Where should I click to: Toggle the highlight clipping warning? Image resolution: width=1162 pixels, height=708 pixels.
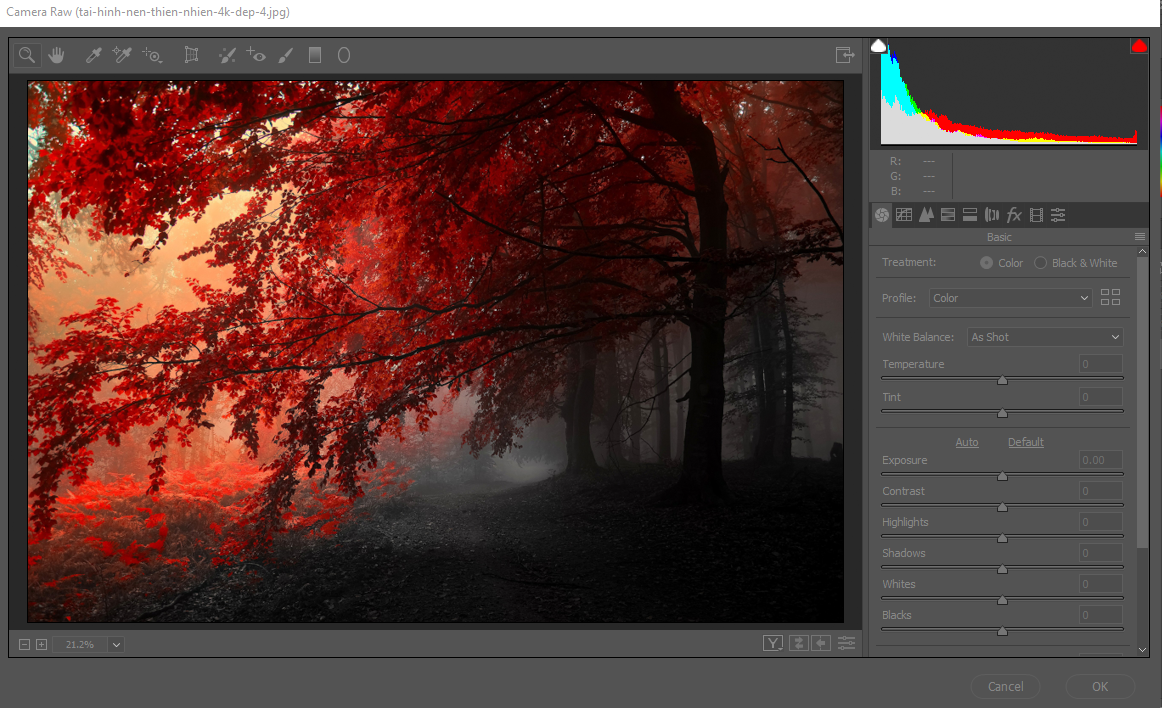(x=1139, y=46)
